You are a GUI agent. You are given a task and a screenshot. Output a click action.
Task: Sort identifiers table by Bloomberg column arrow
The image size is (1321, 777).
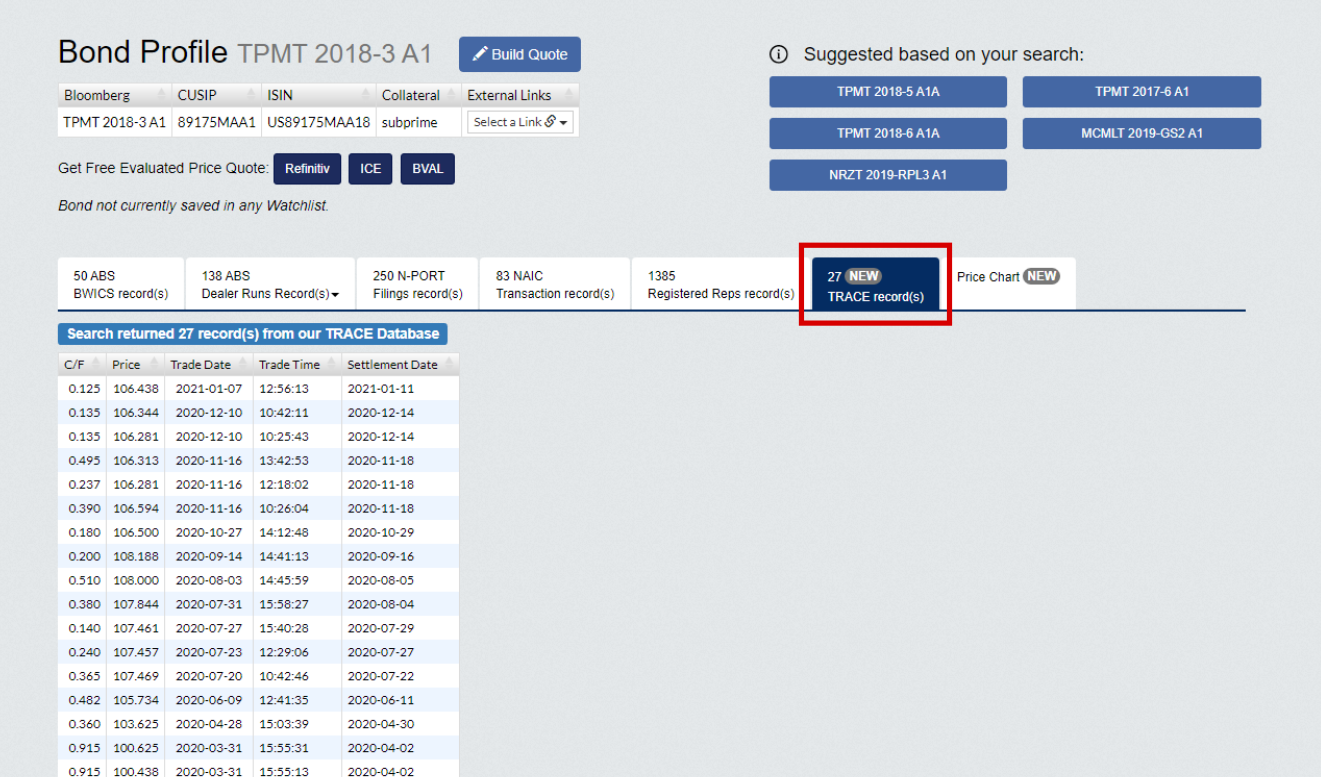tap(161, 96)
